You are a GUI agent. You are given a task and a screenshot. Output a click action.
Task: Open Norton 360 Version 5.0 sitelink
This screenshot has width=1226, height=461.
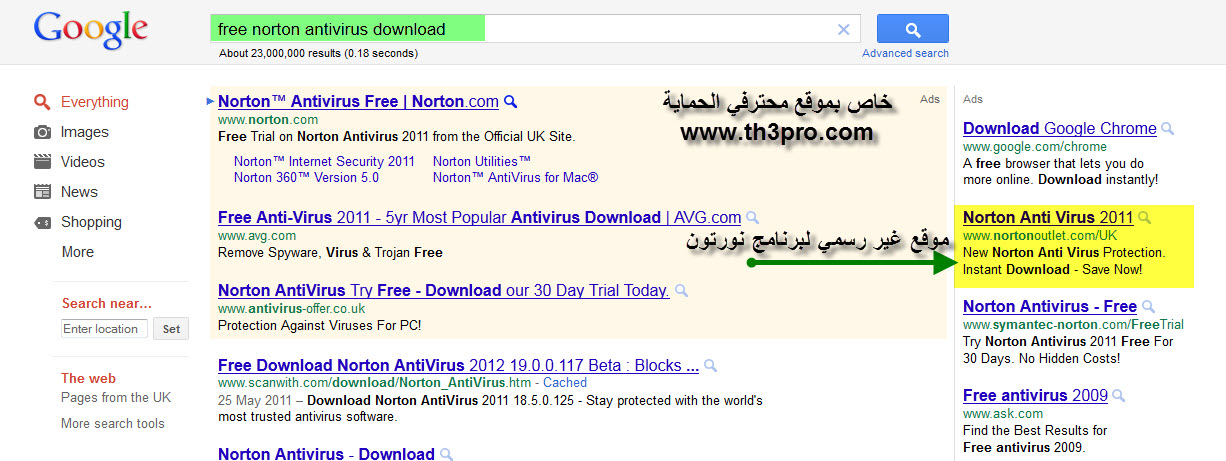pyautogui.click(x=306, y=177)
